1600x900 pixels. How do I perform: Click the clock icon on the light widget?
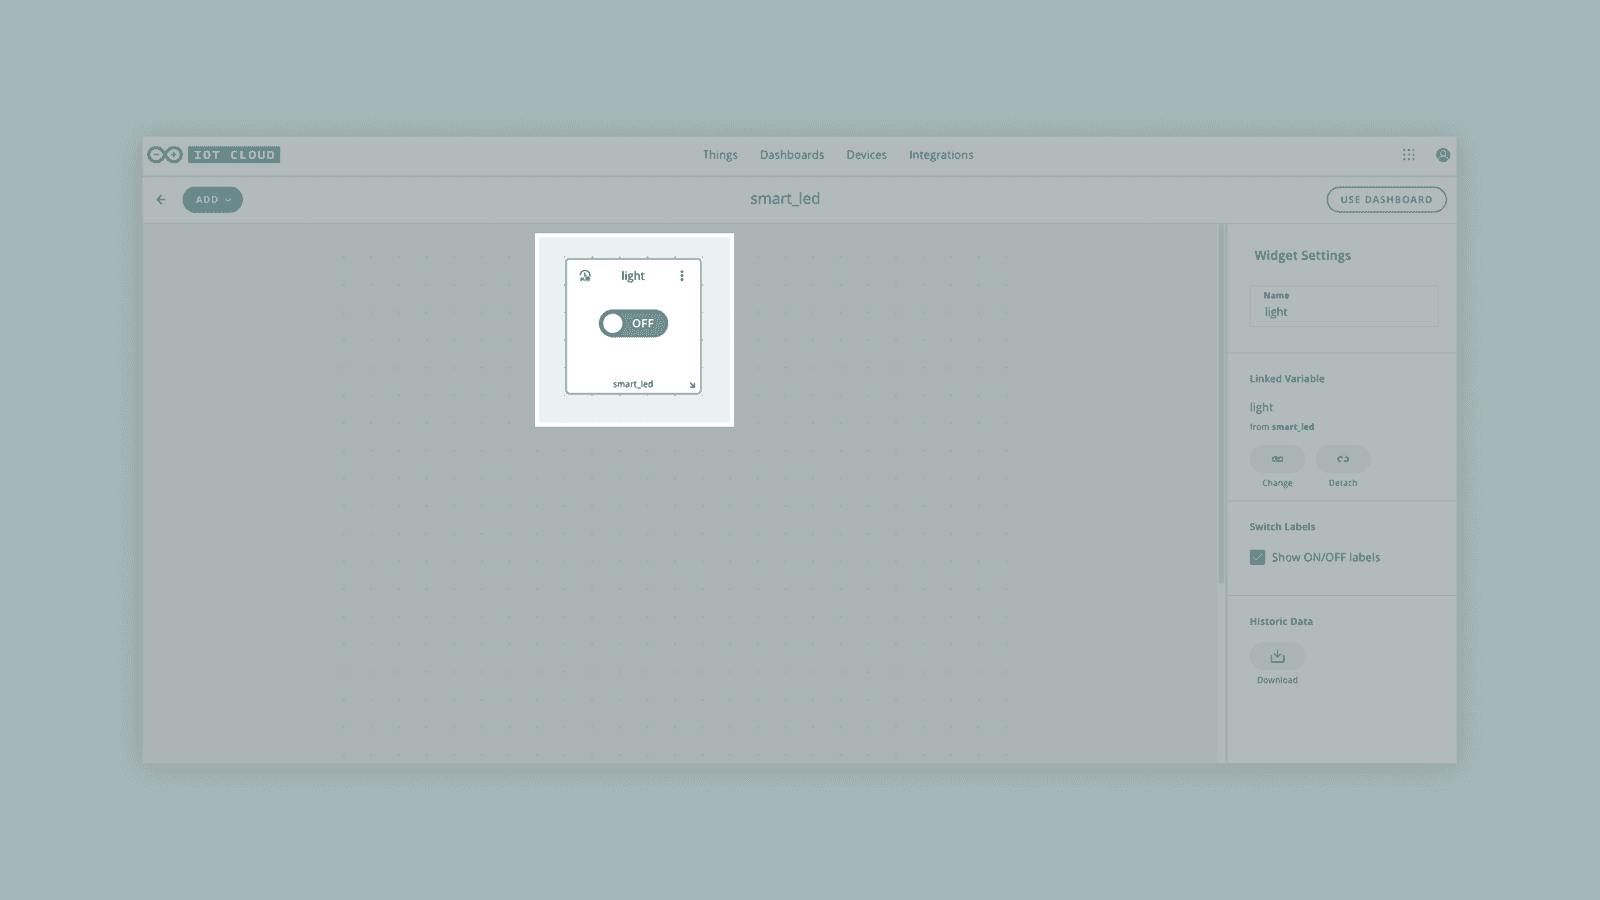tap(585, 275)
